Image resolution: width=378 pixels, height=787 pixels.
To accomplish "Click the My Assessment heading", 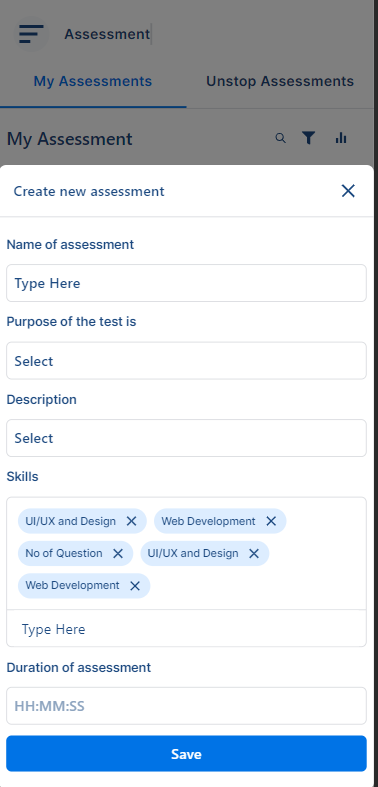I will [70, 139].
